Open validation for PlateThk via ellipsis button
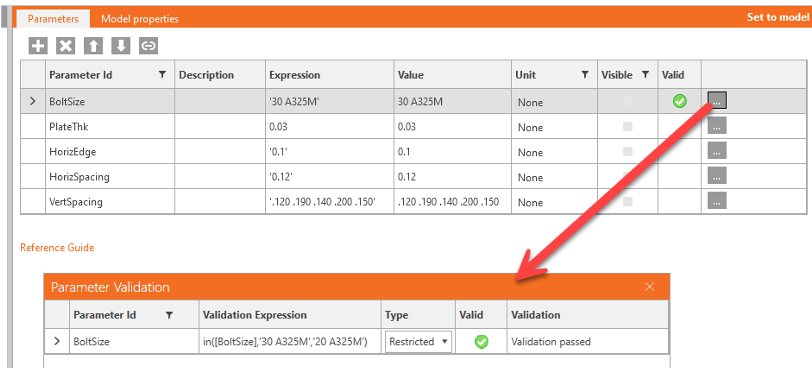The image size is (812, 368). click(717, 126)
